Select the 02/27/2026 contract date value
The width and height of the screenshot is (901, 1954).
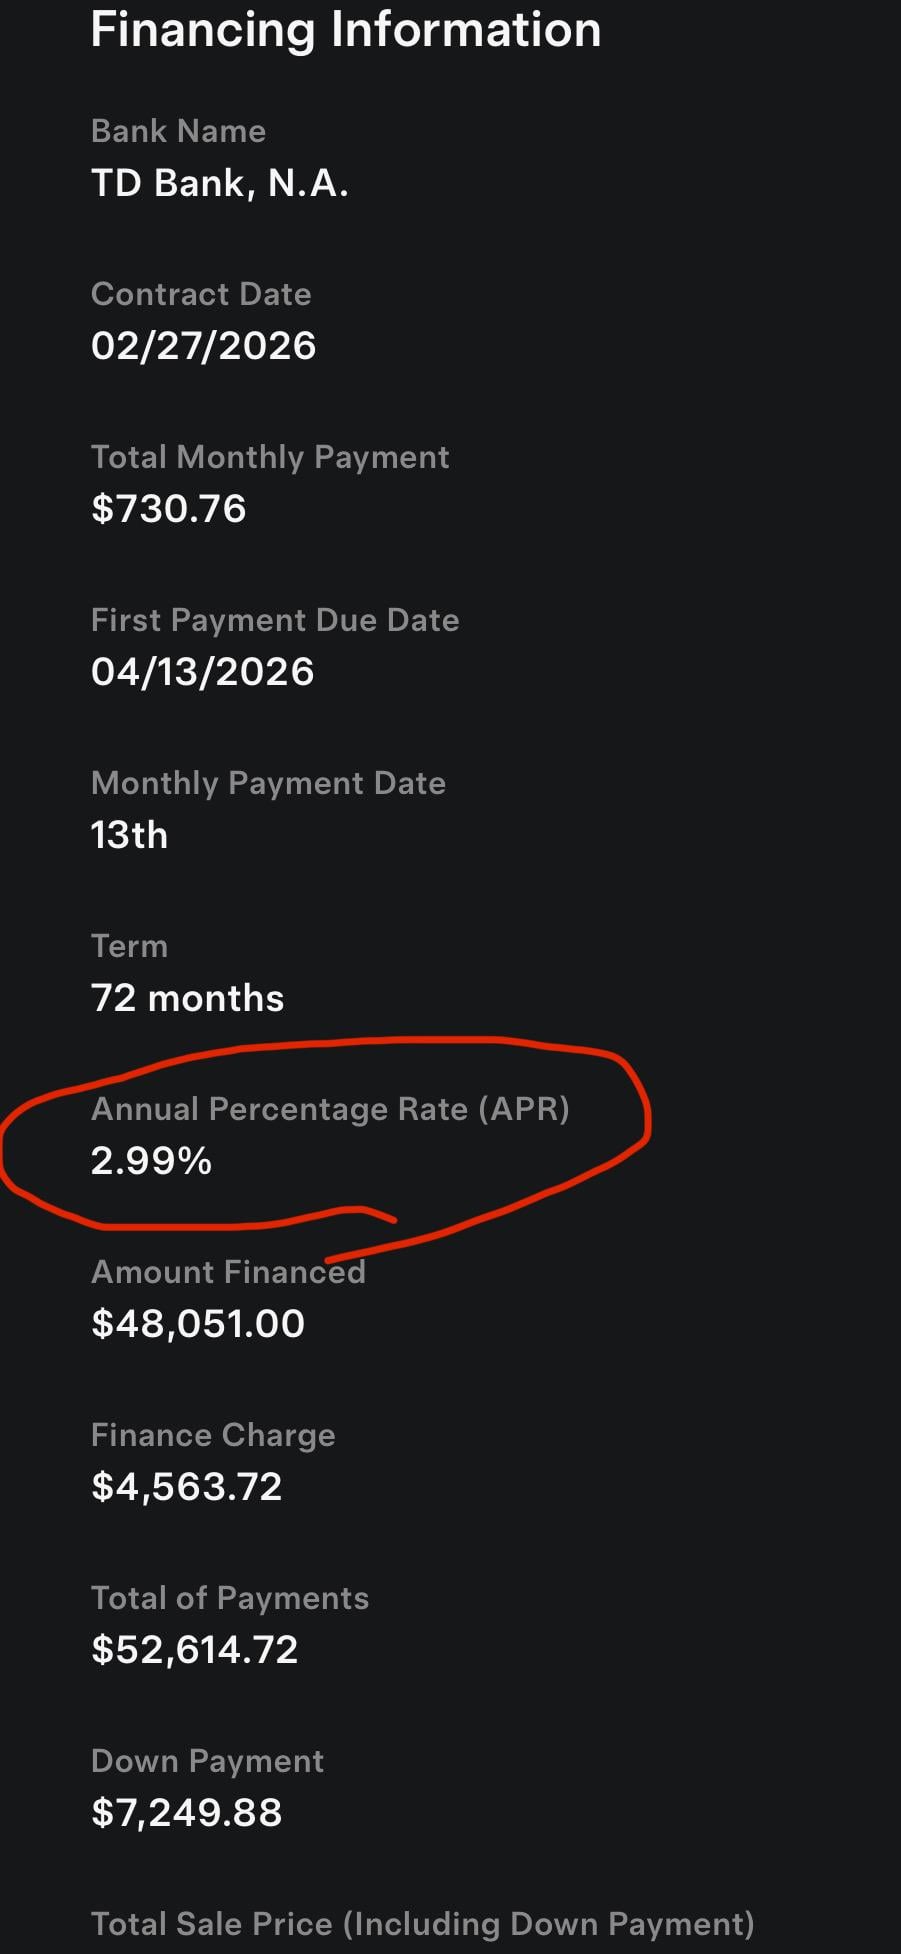tap(203, 346)
